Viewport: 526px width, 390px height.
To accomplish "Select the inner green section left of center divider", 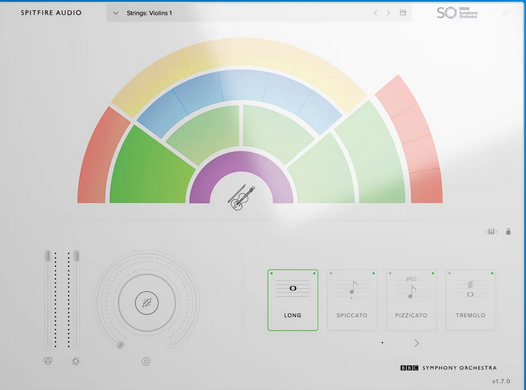I will pyautogui.click(x=208, y=131).
